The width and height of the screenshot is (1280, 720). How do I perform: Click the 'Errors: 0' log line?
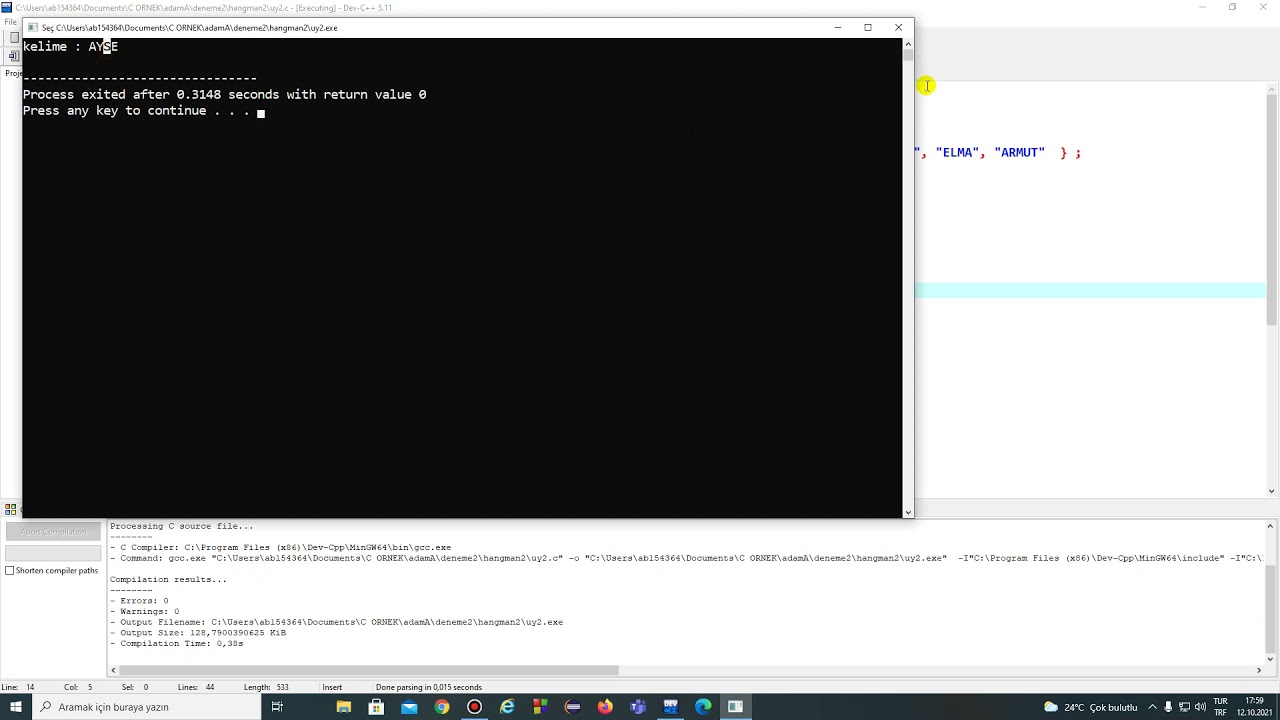click(139, 601)
